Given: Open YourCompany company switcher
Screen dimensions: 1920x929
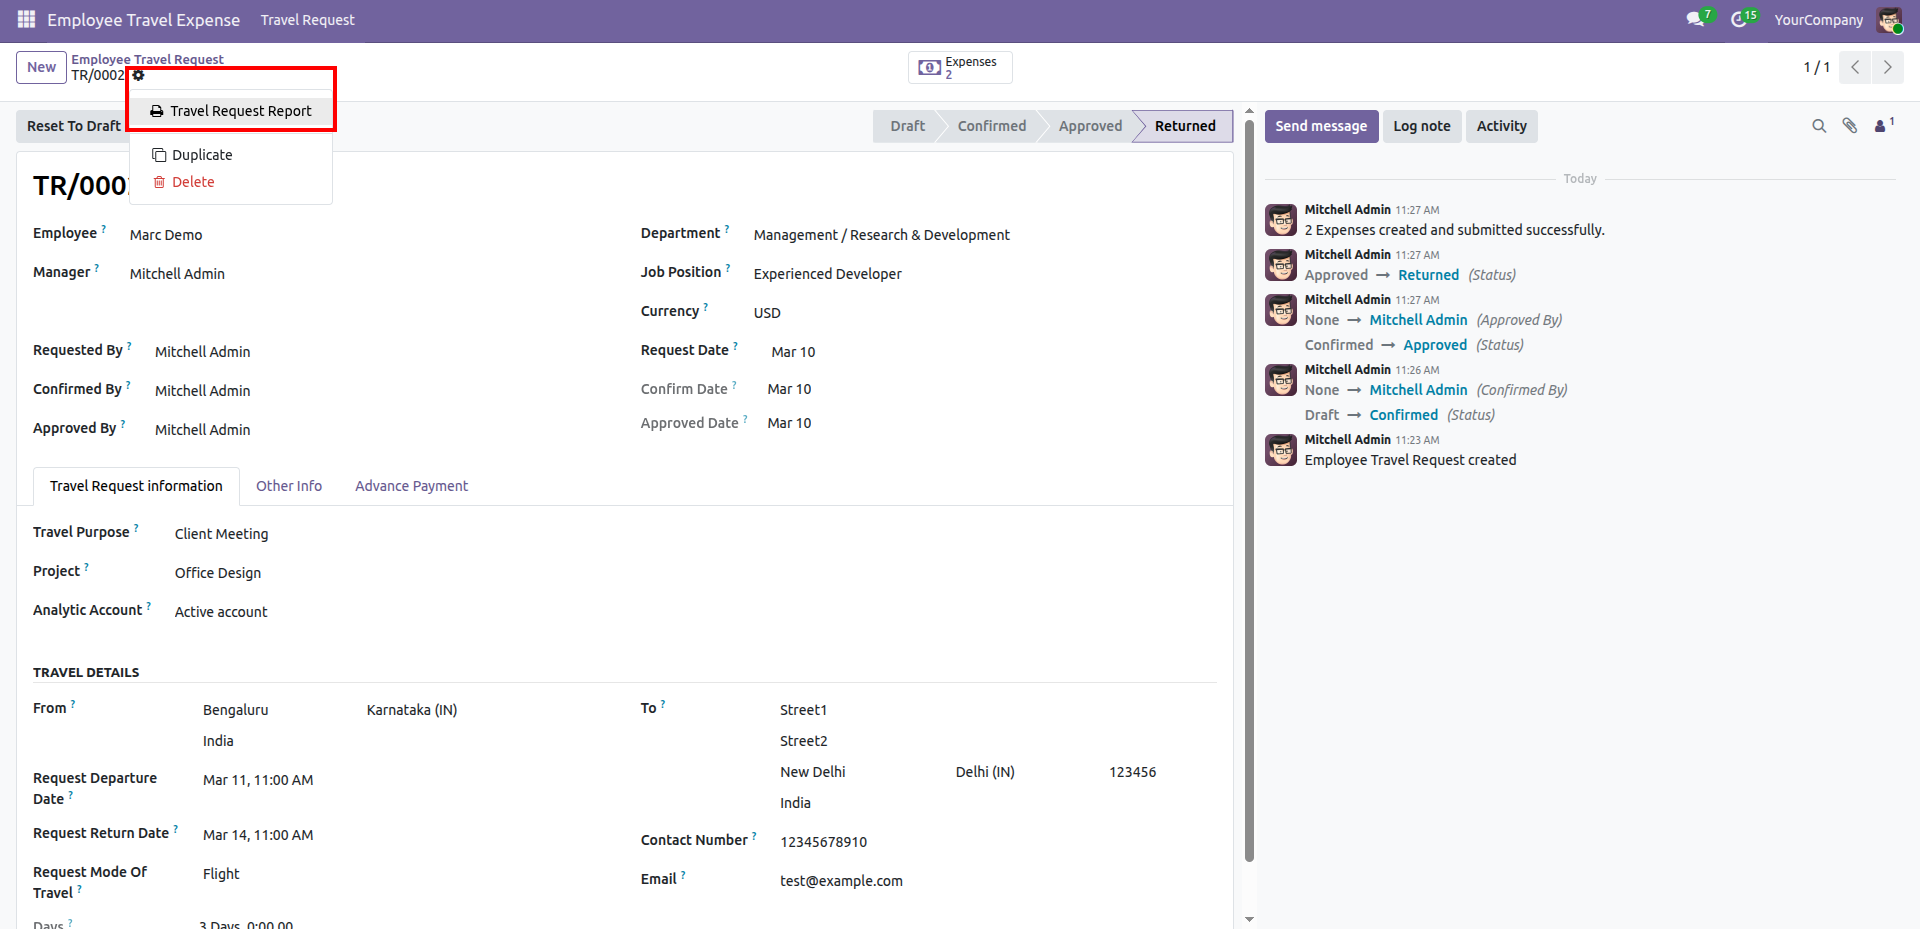Looking at the screenshot, I should point(1818,20).
